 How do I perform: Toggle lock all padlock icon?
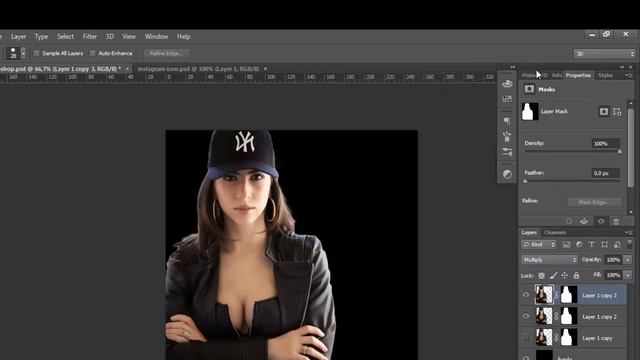point(576,276)
